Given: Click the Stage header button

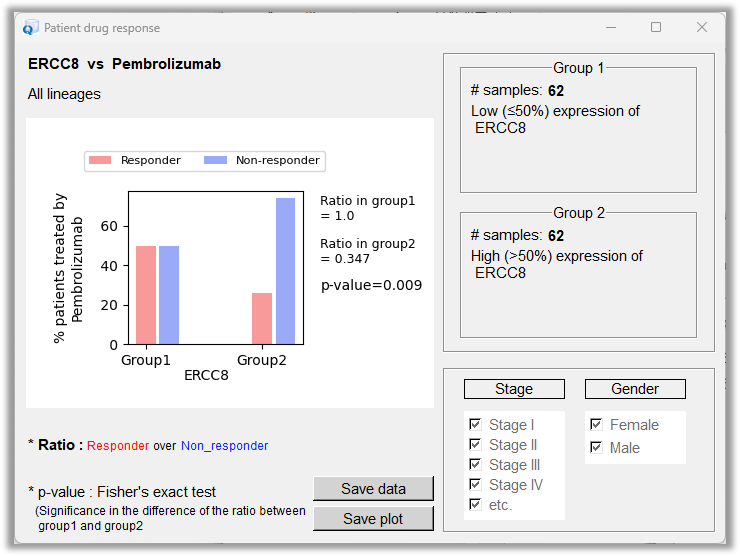Looking at the screenshot, I should pos(514,389).
